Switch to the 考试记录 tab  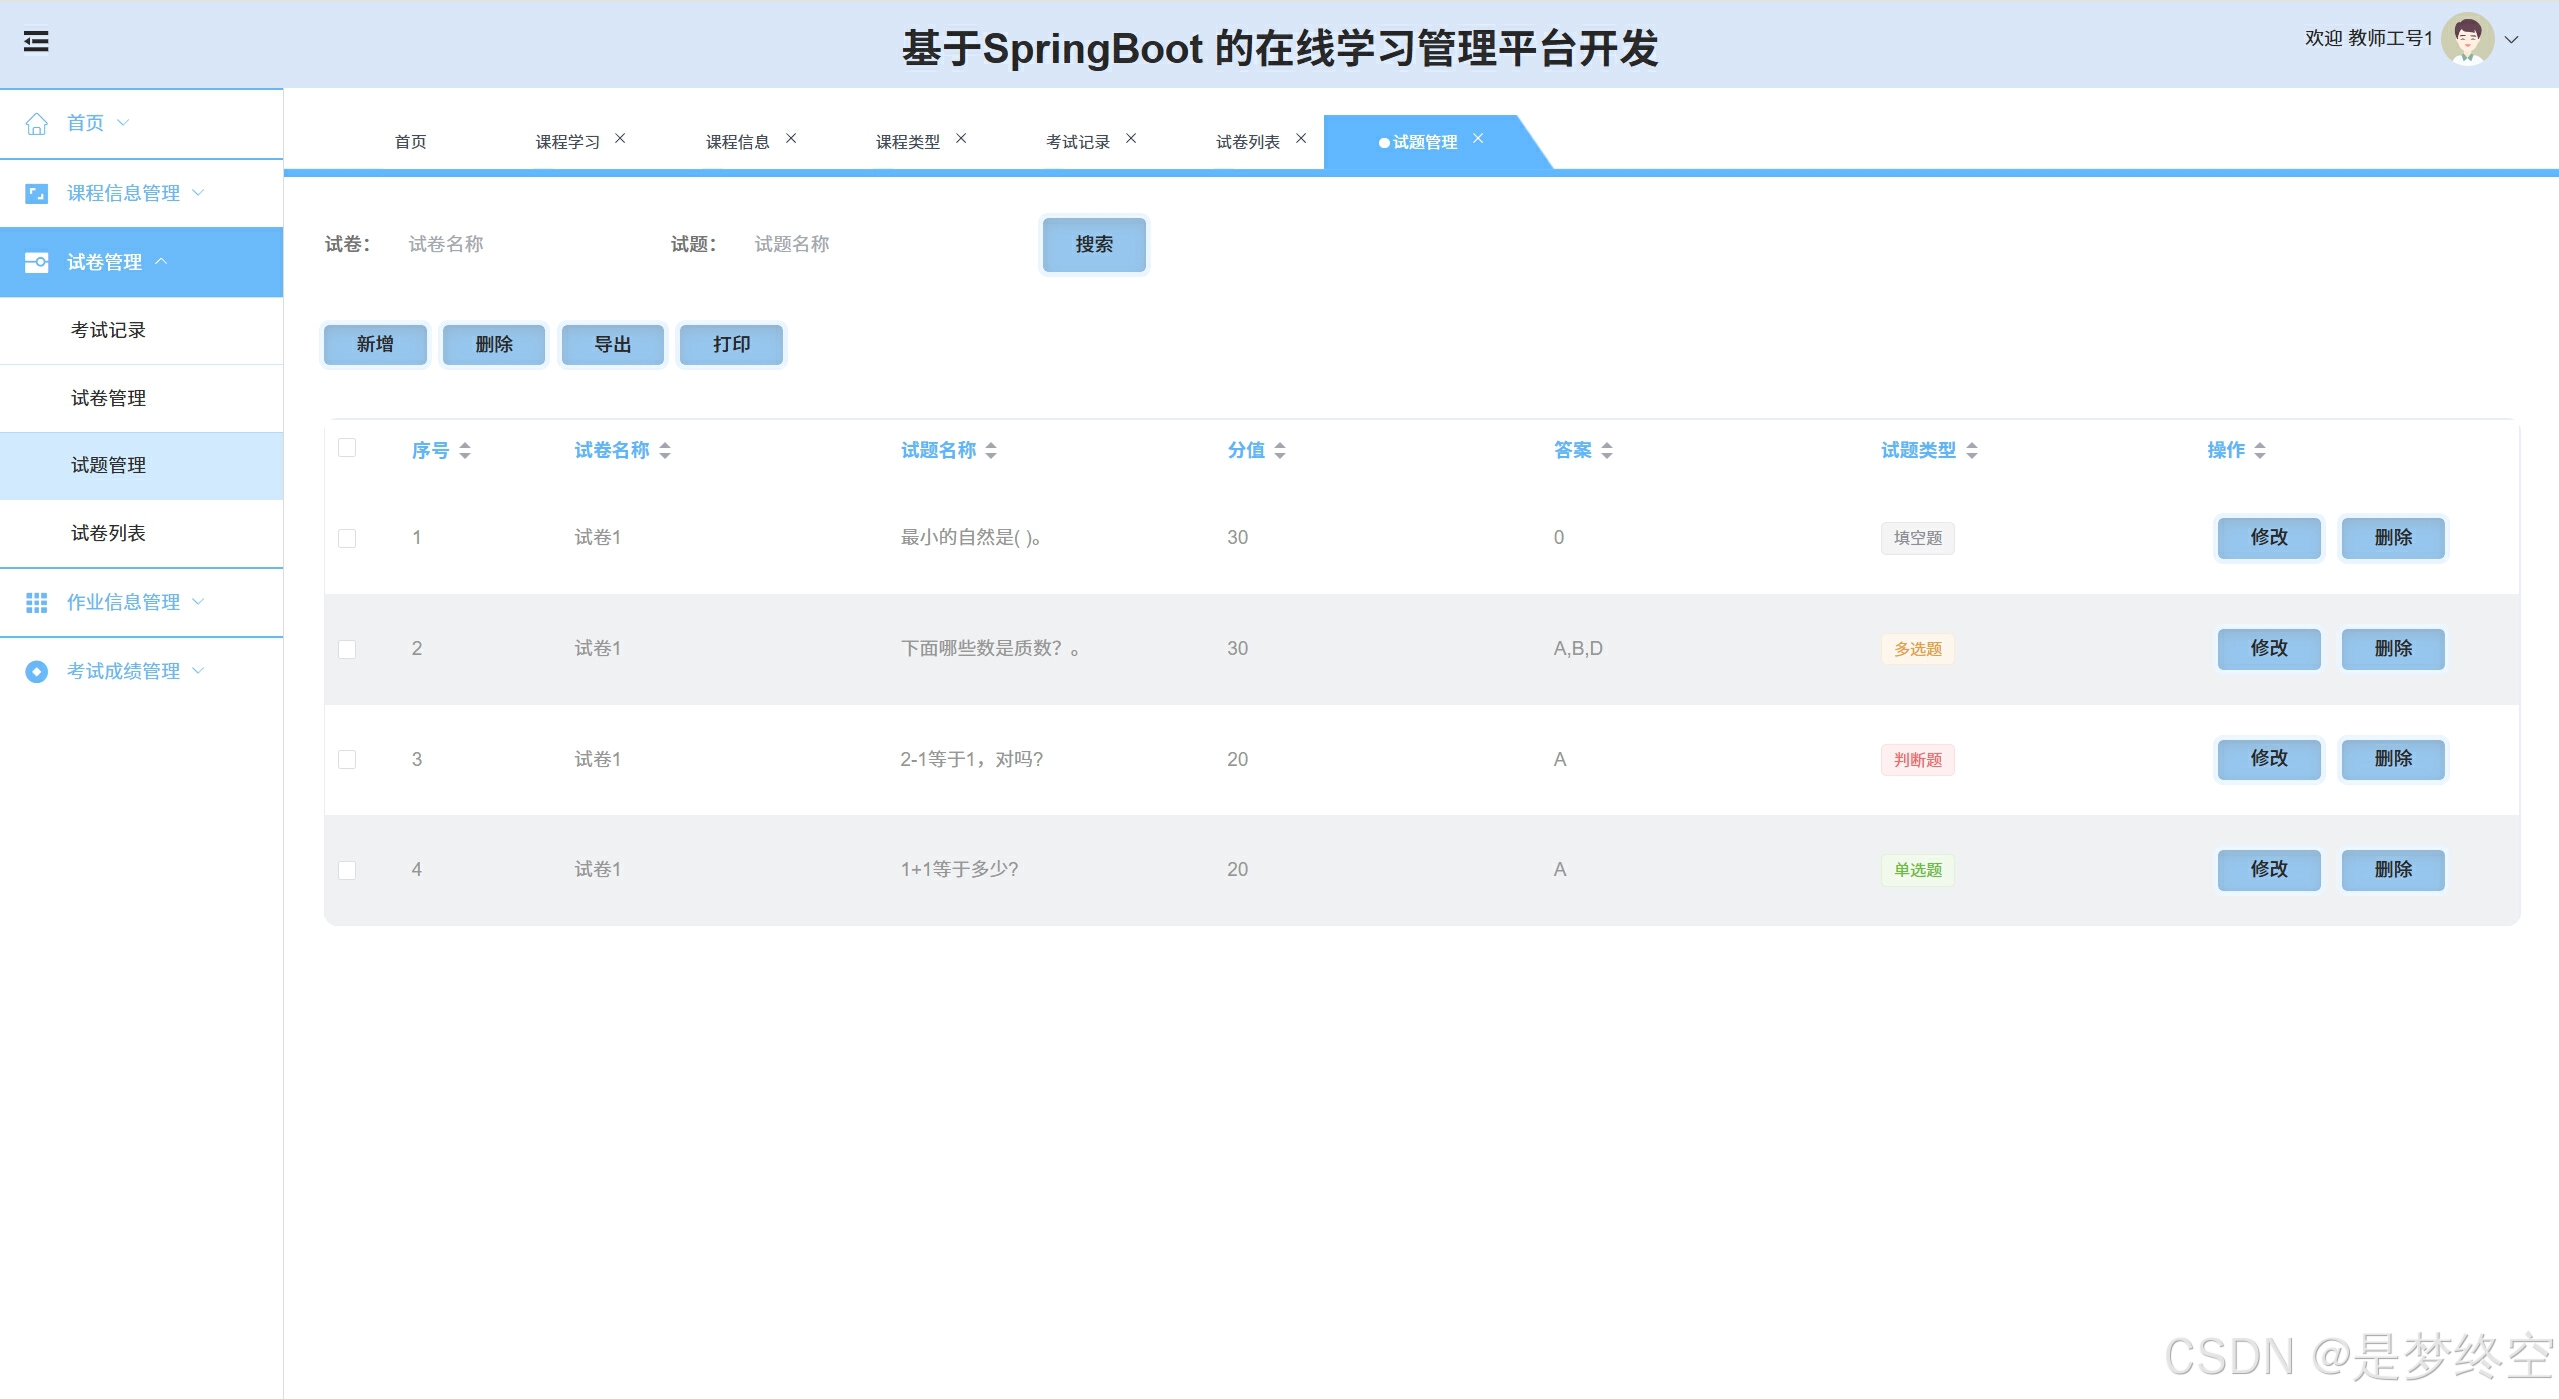(1077, 142)
